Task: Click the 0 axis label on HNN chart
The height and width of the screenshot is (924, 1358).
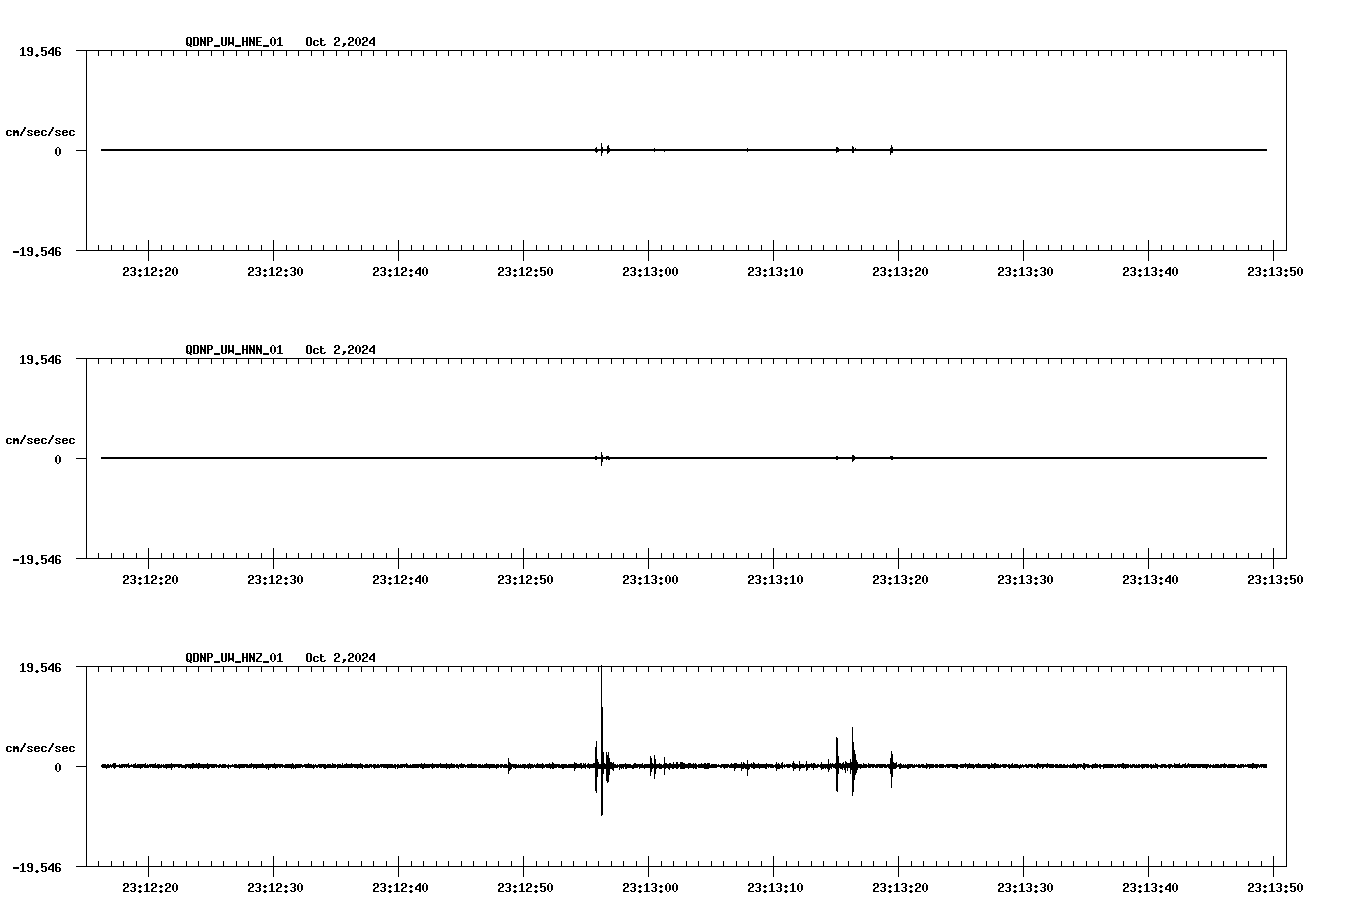Action: [58, 460]
